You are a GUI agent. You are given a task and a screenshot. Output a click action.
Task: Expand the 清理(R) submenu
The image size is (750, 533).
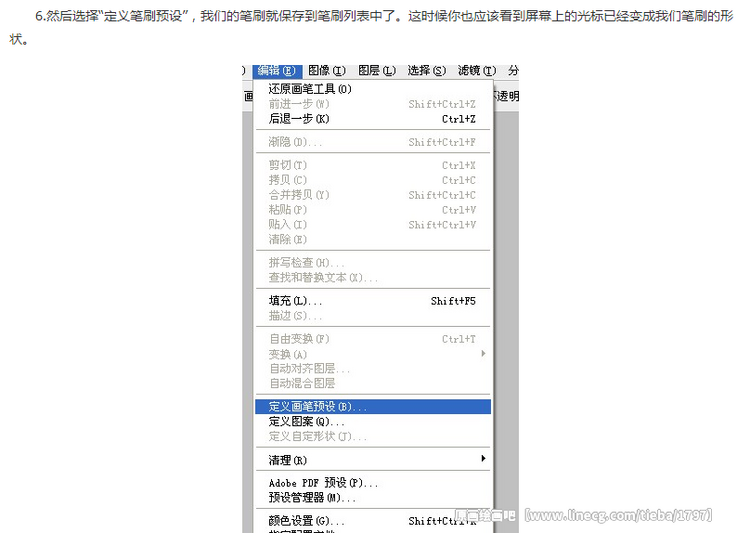(x=373, y=460)
